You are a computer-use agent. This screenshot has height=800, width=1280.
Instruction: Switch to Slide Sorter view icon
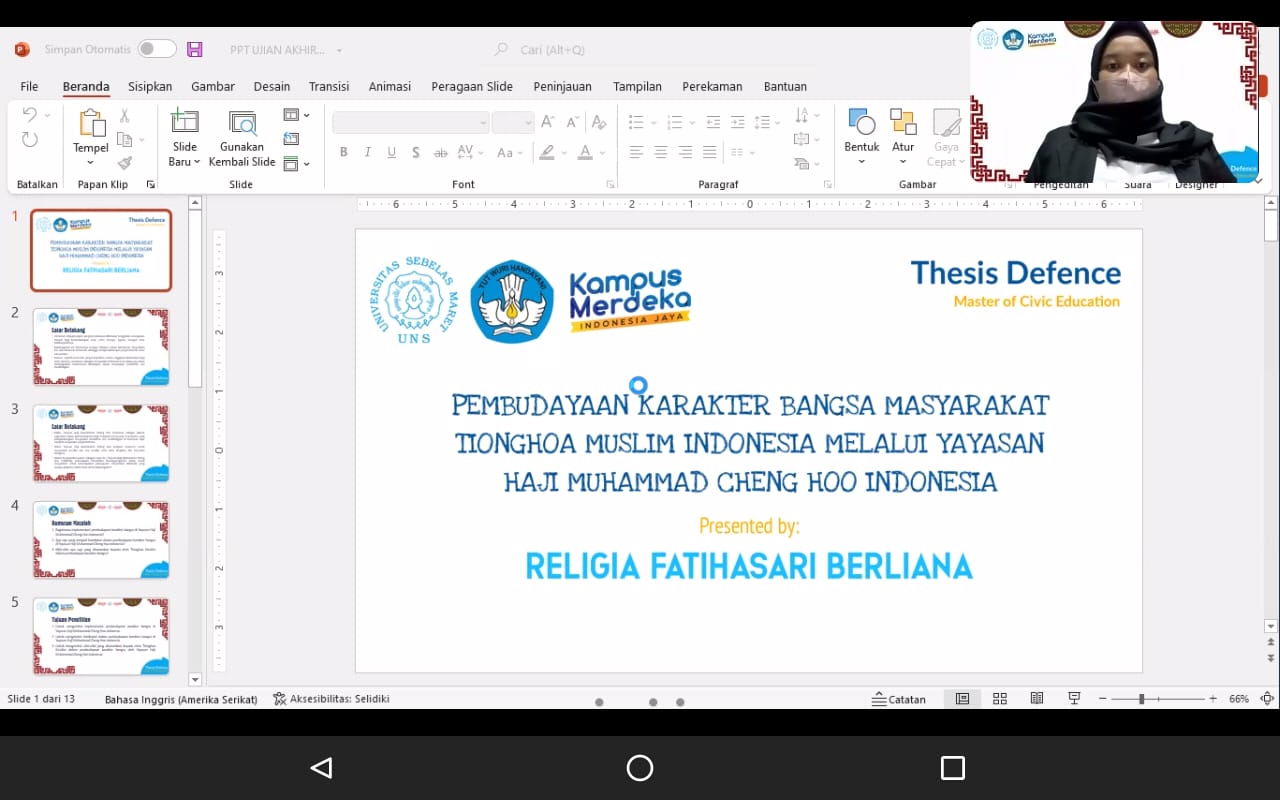[x=1000, y=699]
